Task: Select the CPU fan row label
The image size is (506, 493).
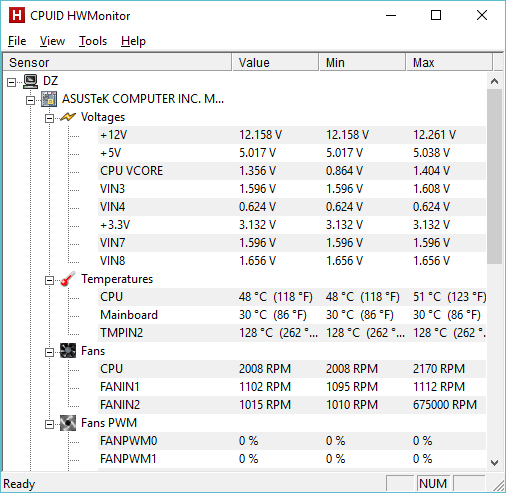Action: [112, 369]
